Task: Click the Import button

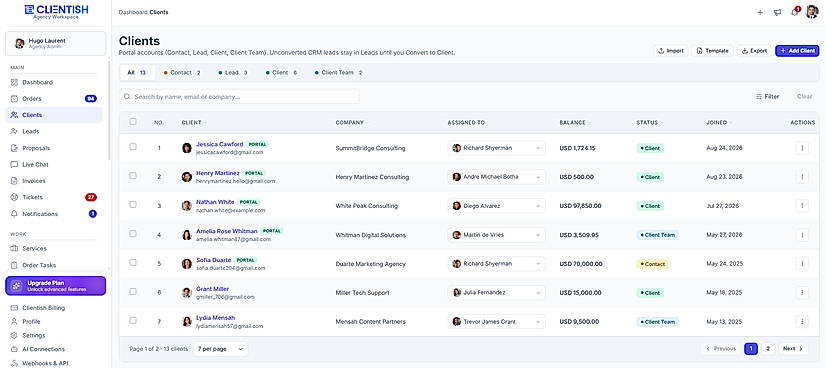Action: pyautogui.click(x=671, y=51)
